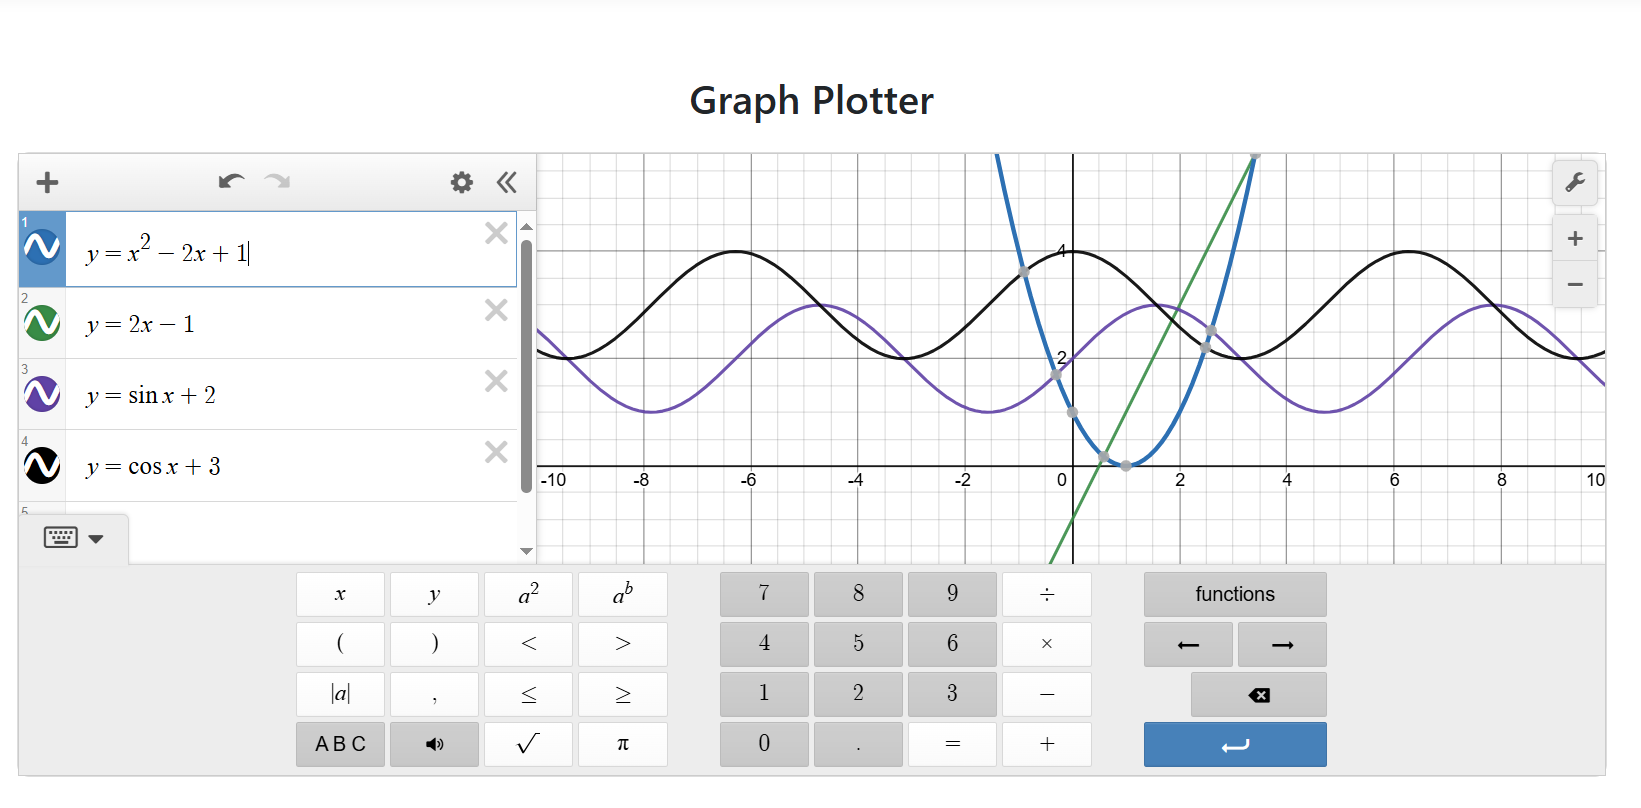
Task: Click the add expression plus icon
Action: (46, 182)
